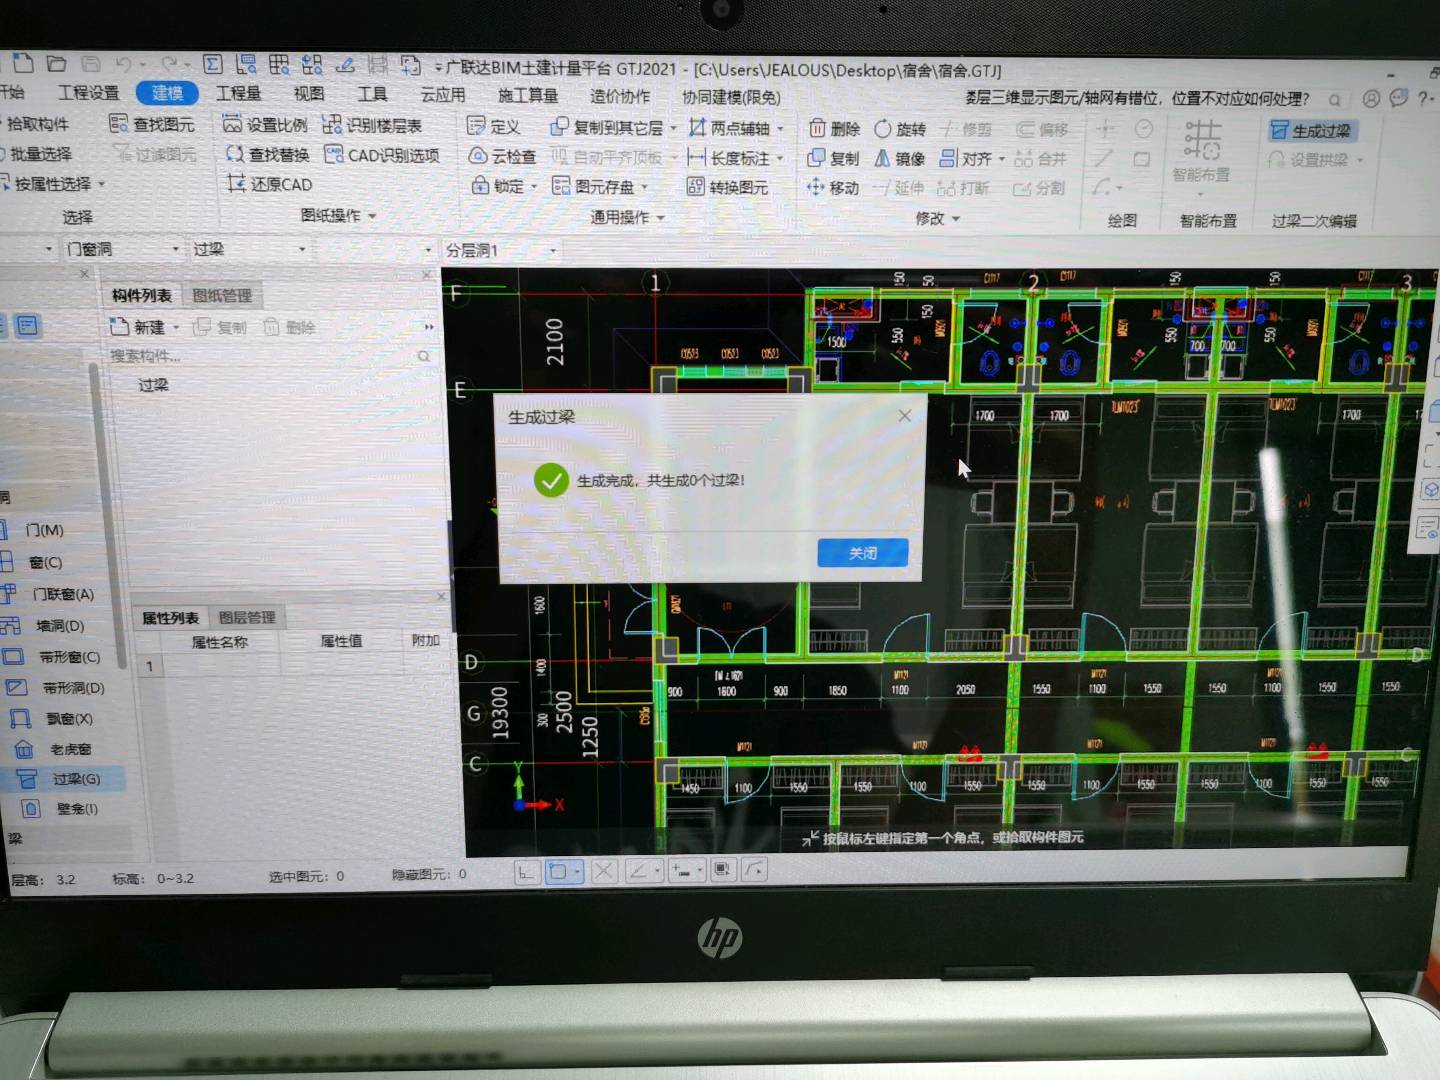Open the 两点辅轴 dropdown arrow
Screen dimensions: 1440x1080
[780, 129]
